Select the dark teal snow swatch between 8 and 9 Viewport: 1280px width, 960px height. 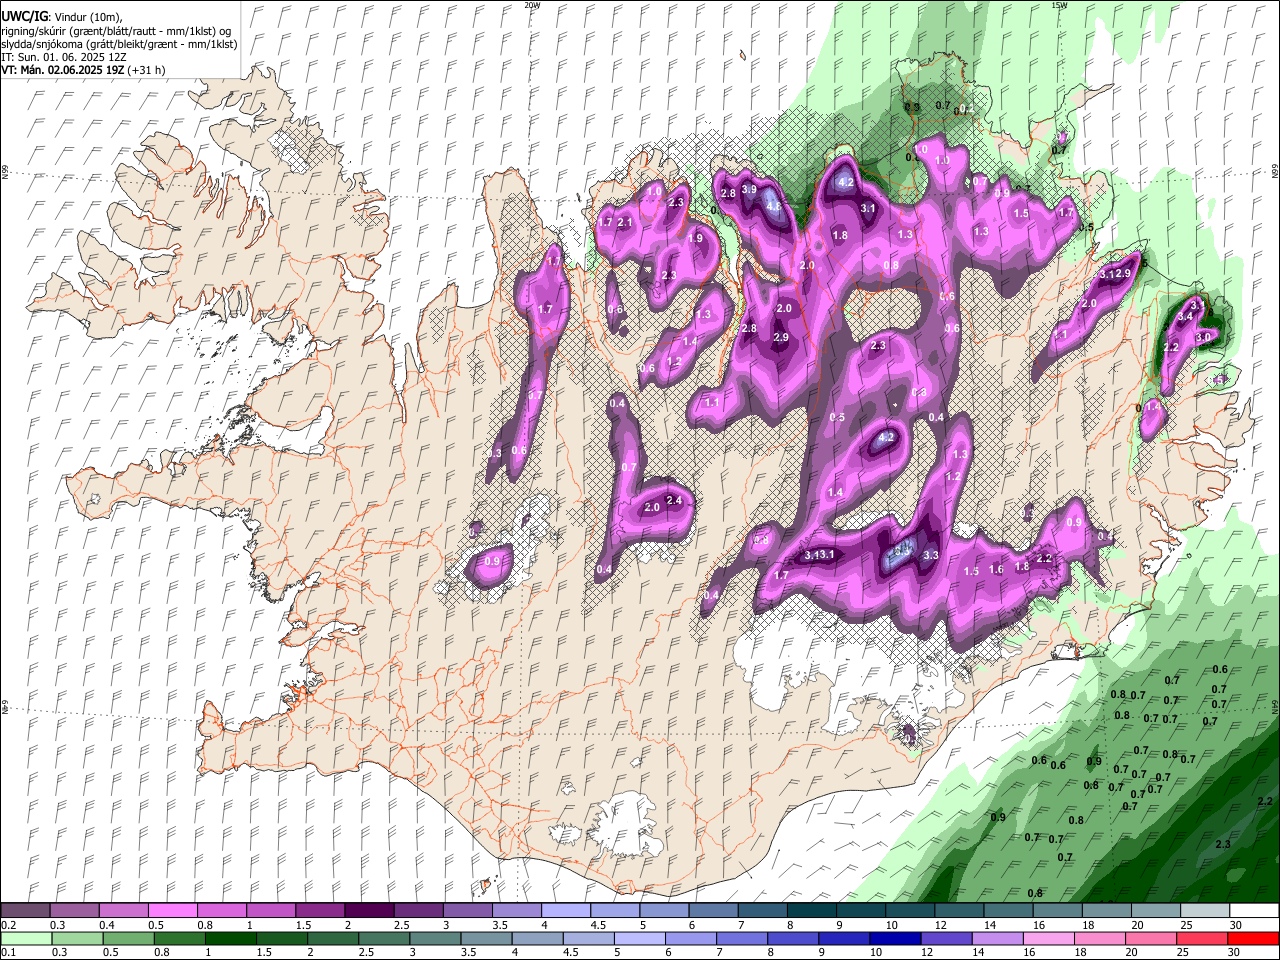click(x=811, y=911)
